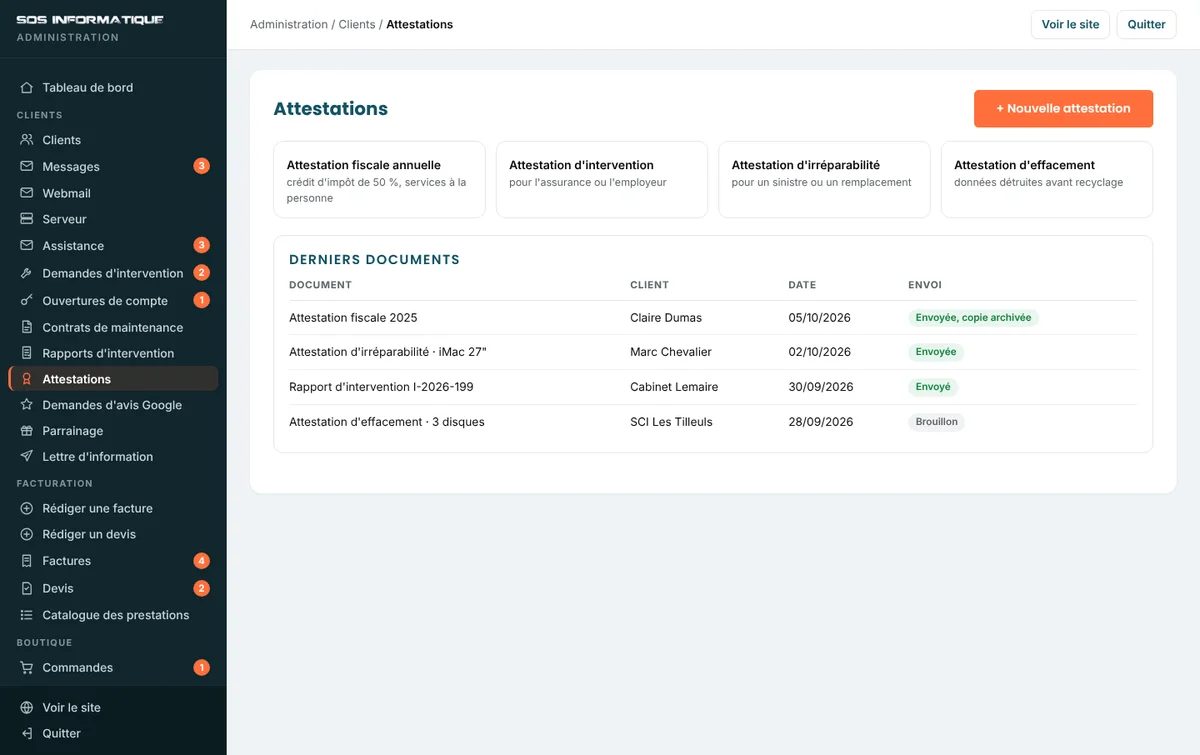Click the Devis document icon
The height and width of the screenshot is (755, 1200).
click(27, 588)
